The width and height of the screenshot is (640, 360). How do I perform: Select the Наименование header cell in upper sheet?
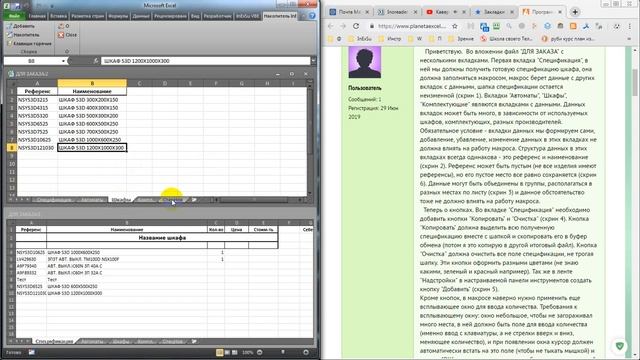[x=92, y=91]
